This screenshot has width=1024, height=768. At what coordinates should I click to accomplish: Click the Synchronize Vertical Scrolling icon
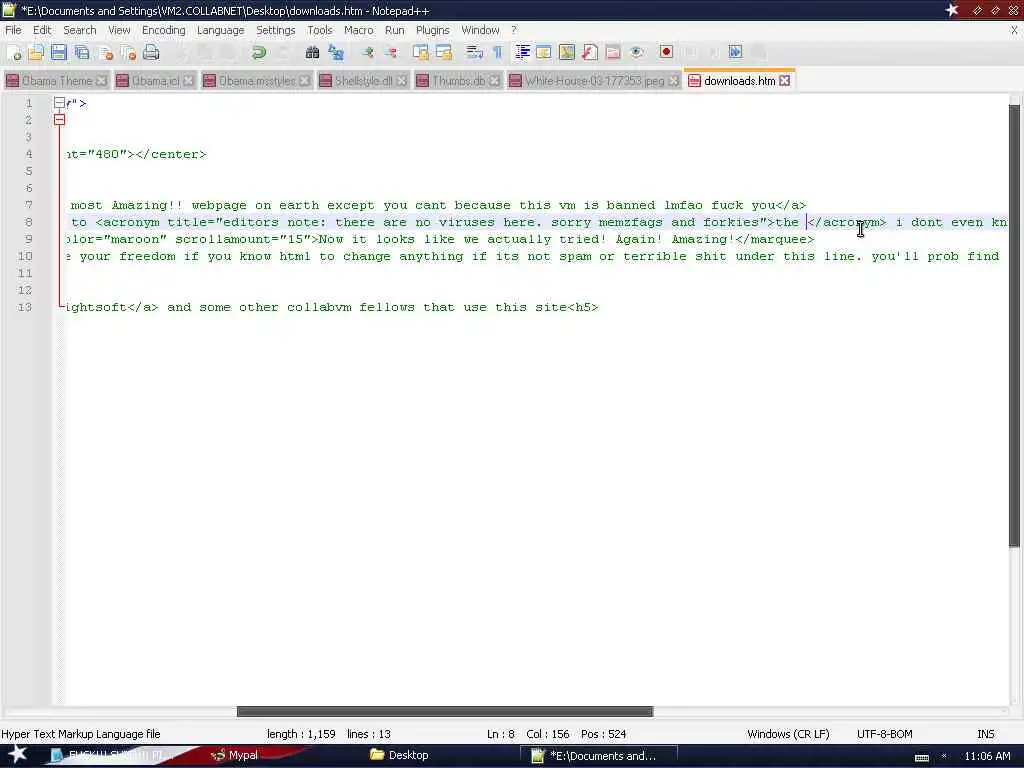[x=421, y=52]
